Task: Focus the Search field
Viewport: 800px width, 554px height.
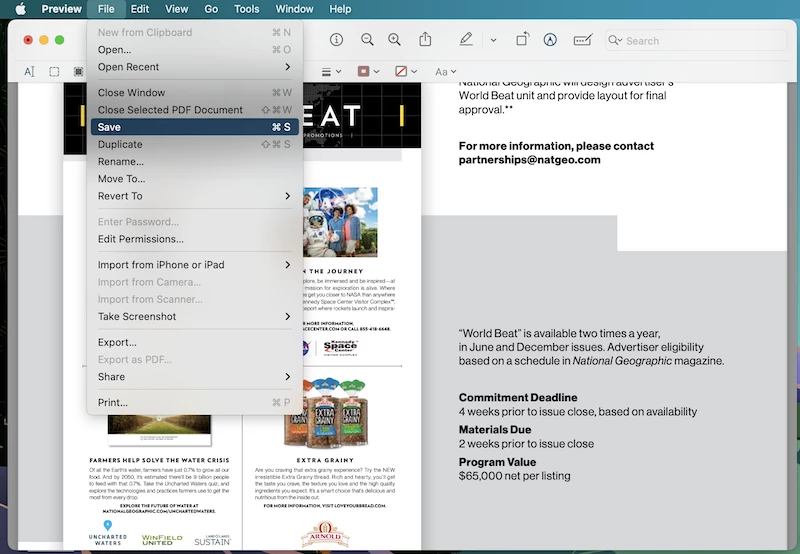Action: [695, 40]
